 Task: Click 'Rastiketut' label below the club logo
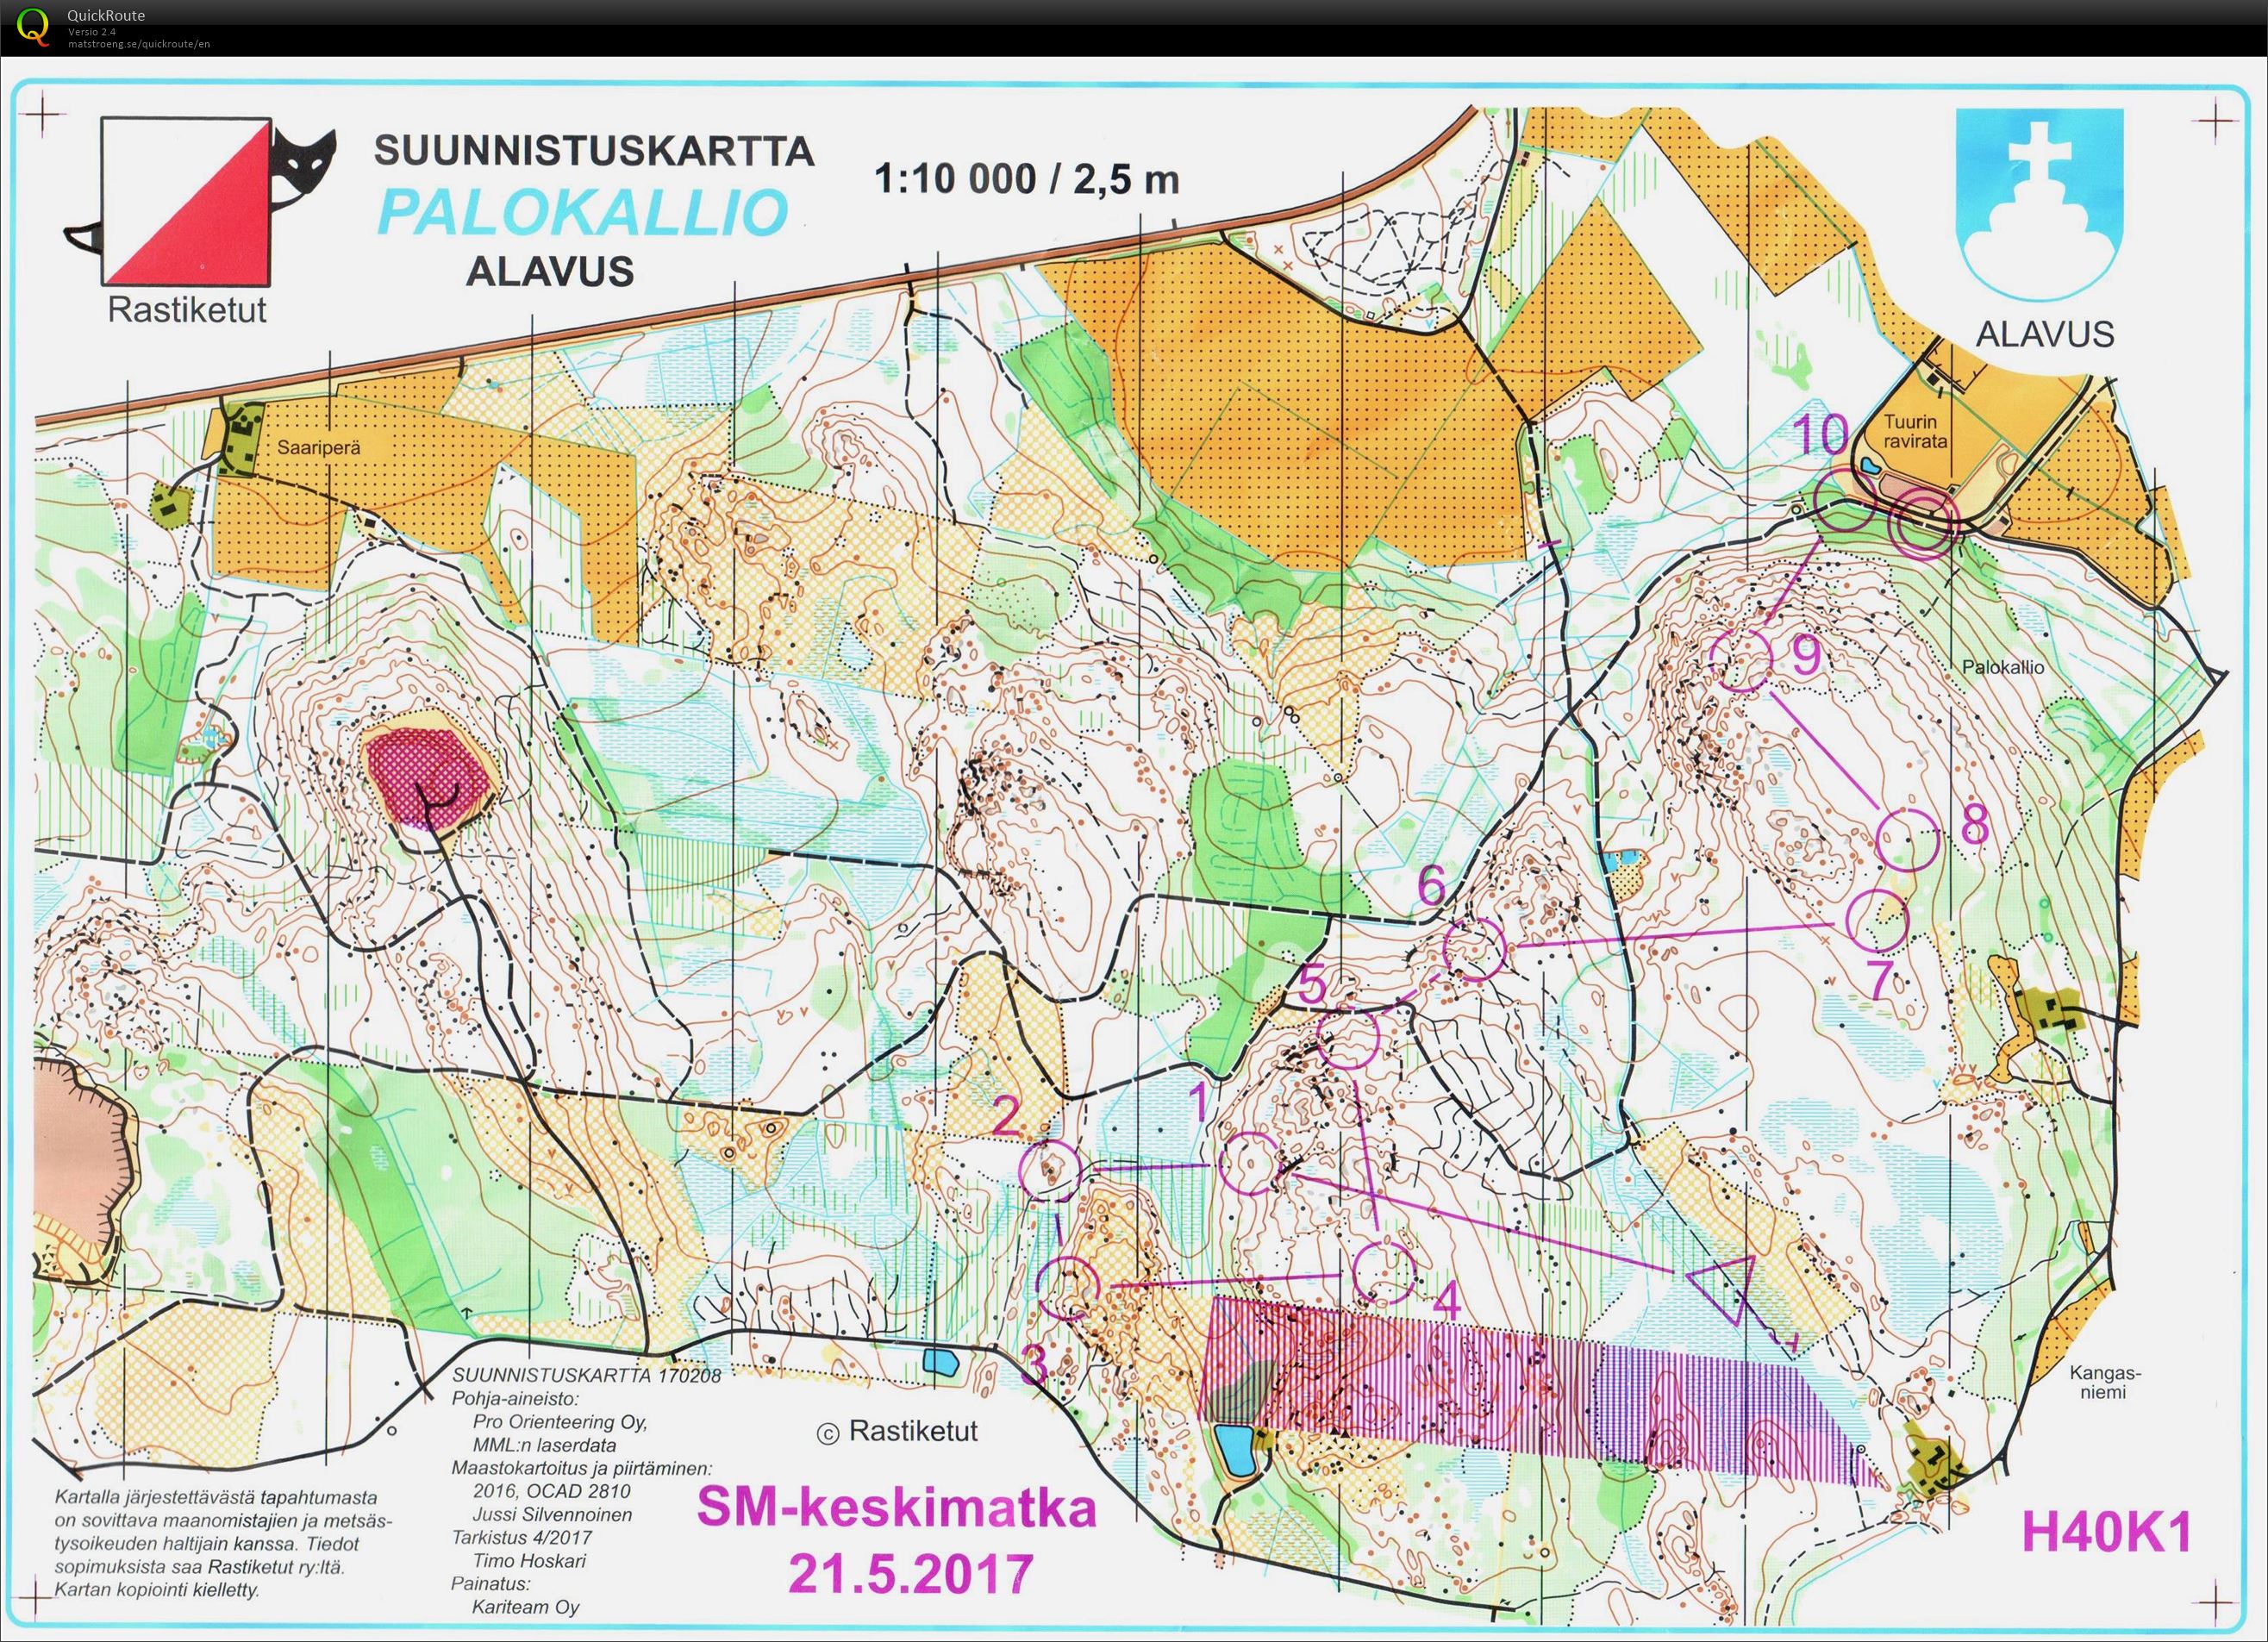pyautogui.click(x=187, y=310)
